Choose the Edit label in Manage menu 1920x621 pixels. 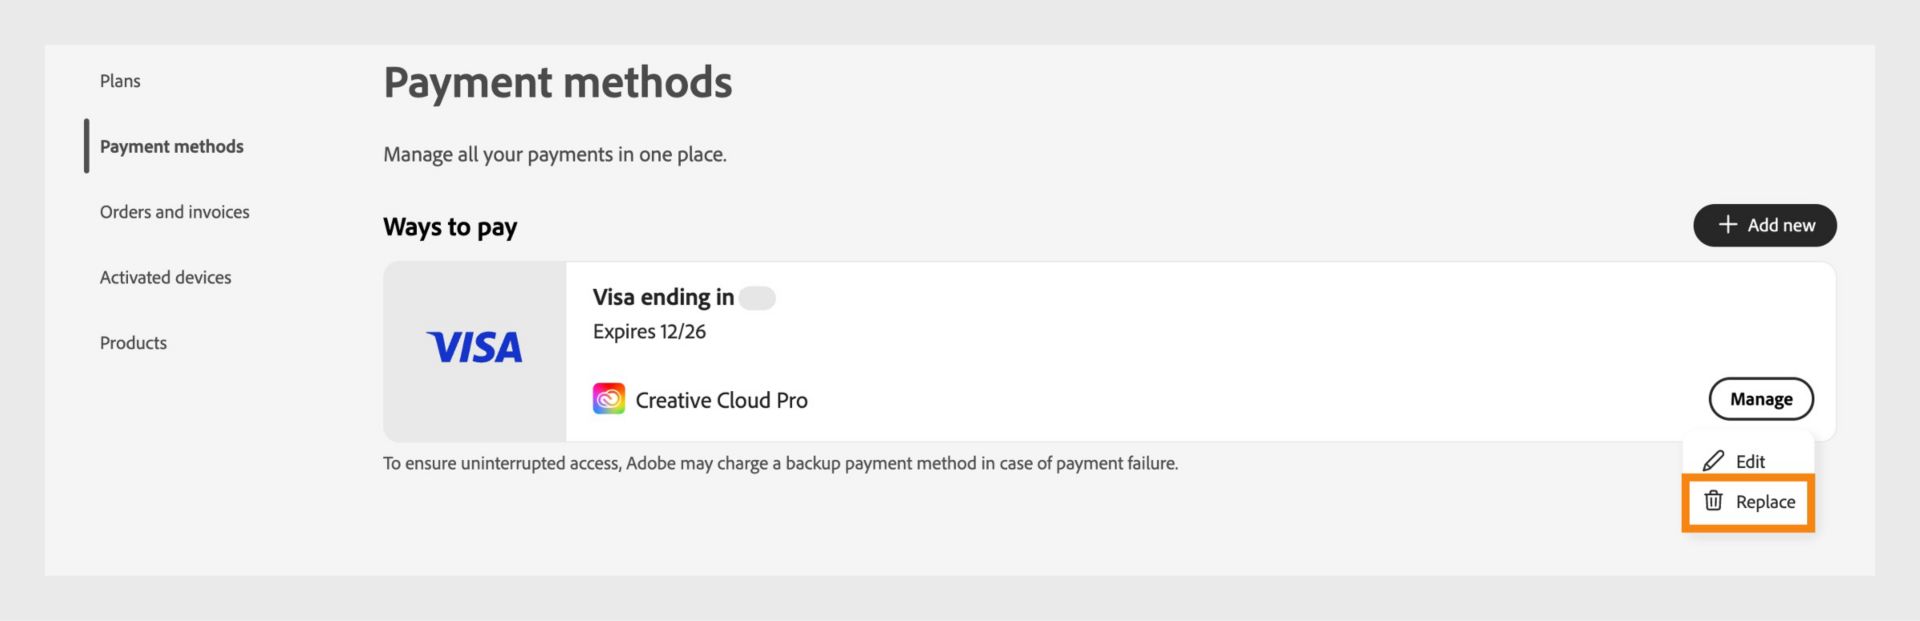coord(1750,461)
